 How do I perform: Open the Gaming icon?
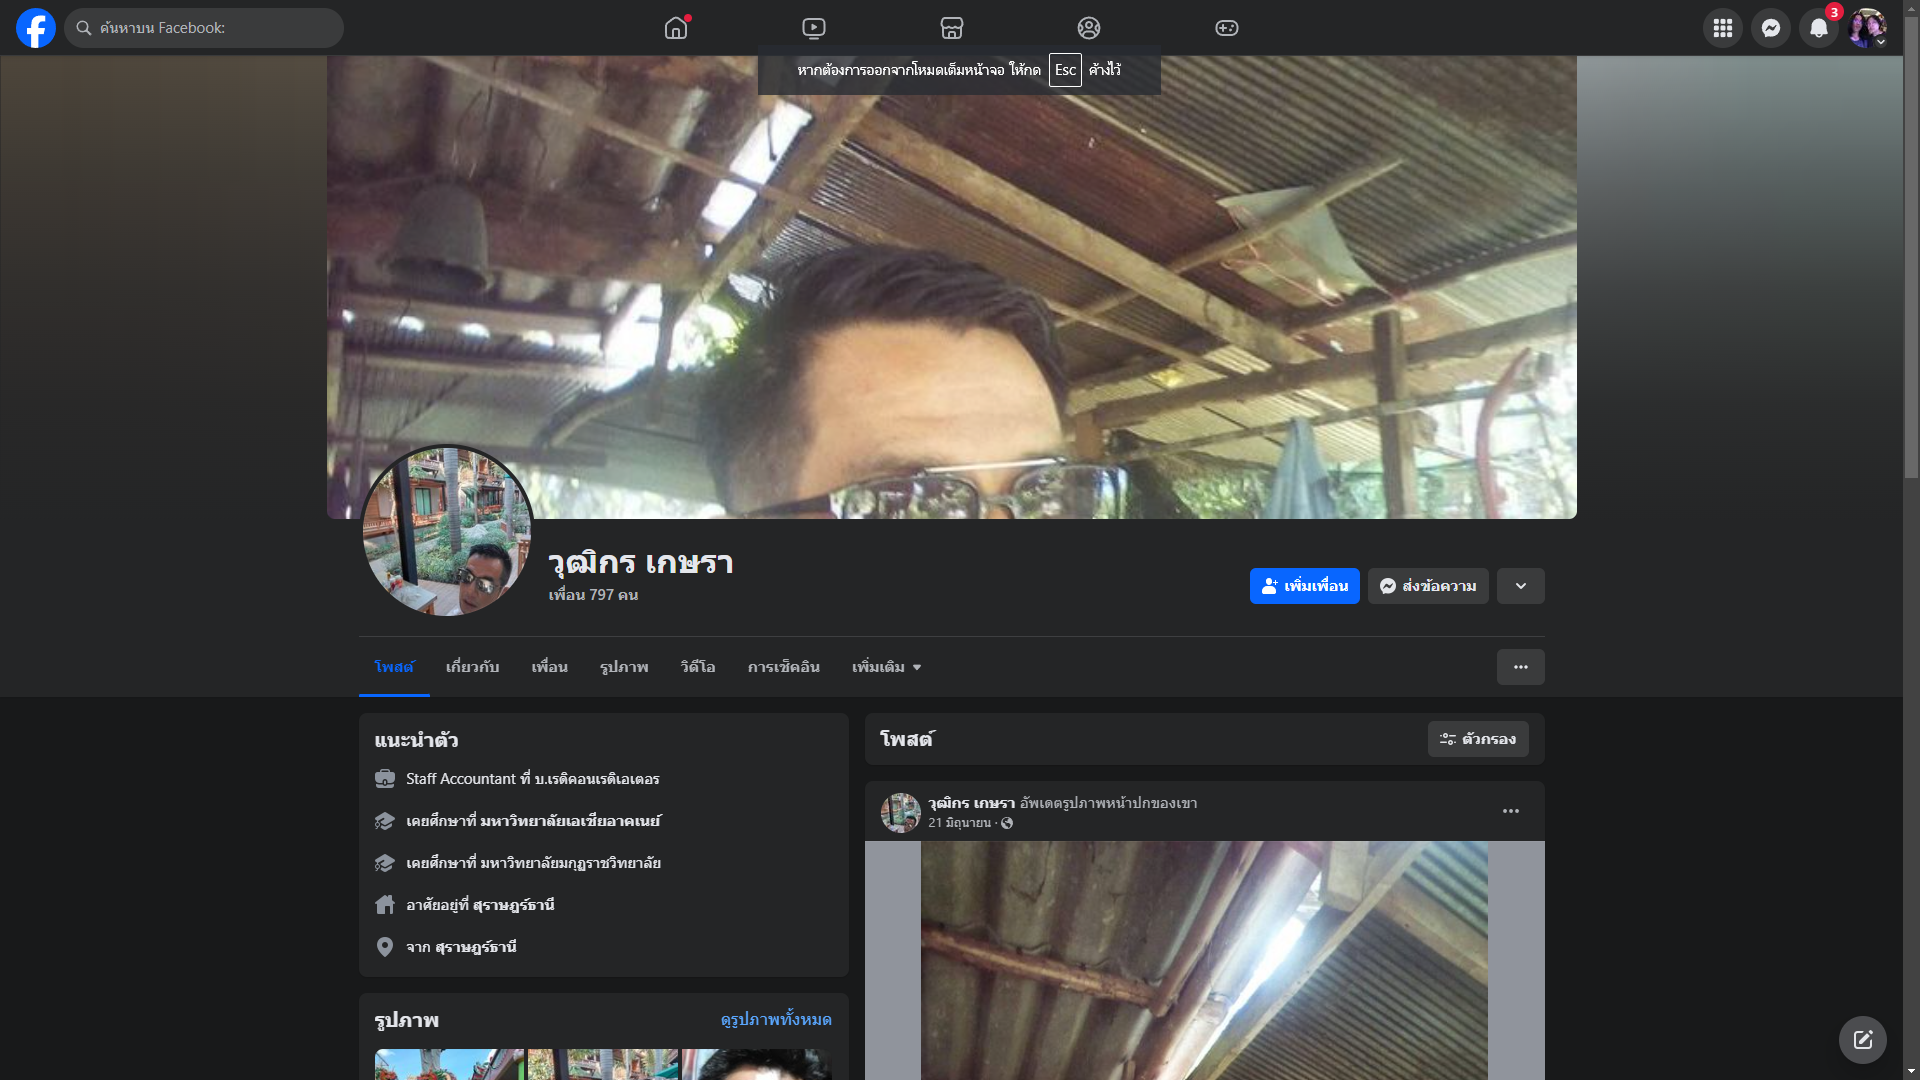[1226, 28]
